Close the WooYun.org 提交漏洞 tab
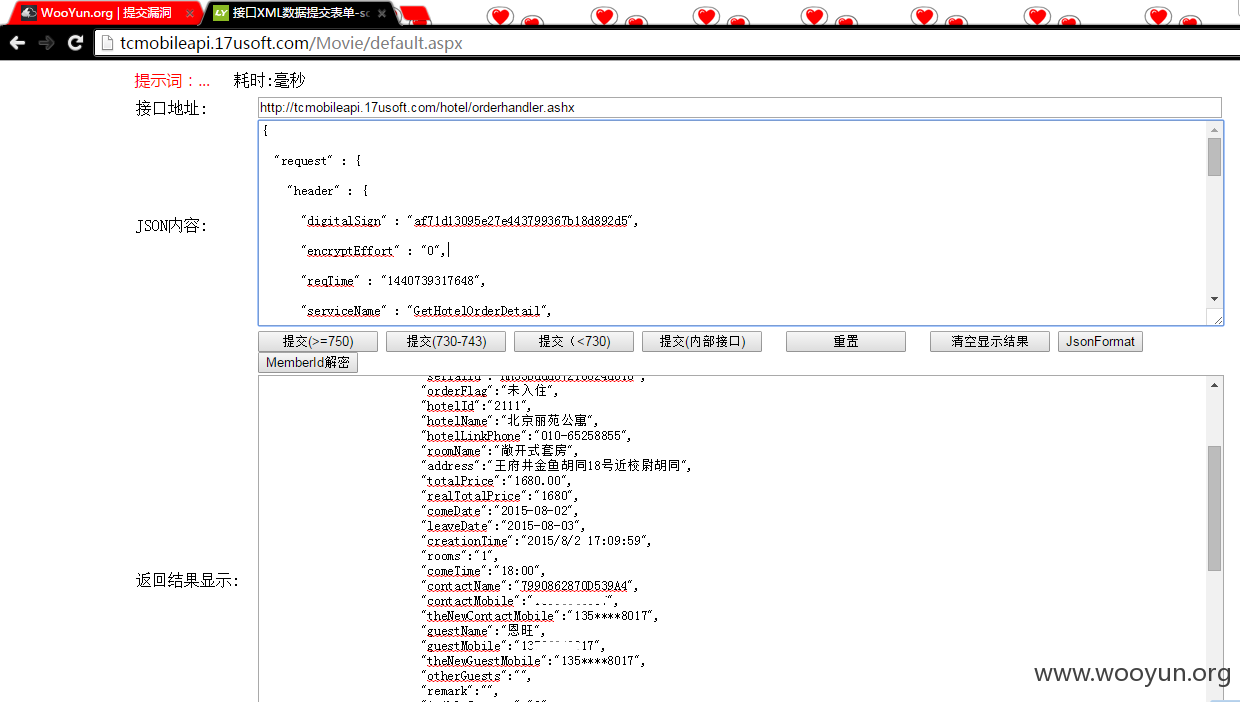Viewport: 1240px width, 702px height. click(x=190, y=13)
